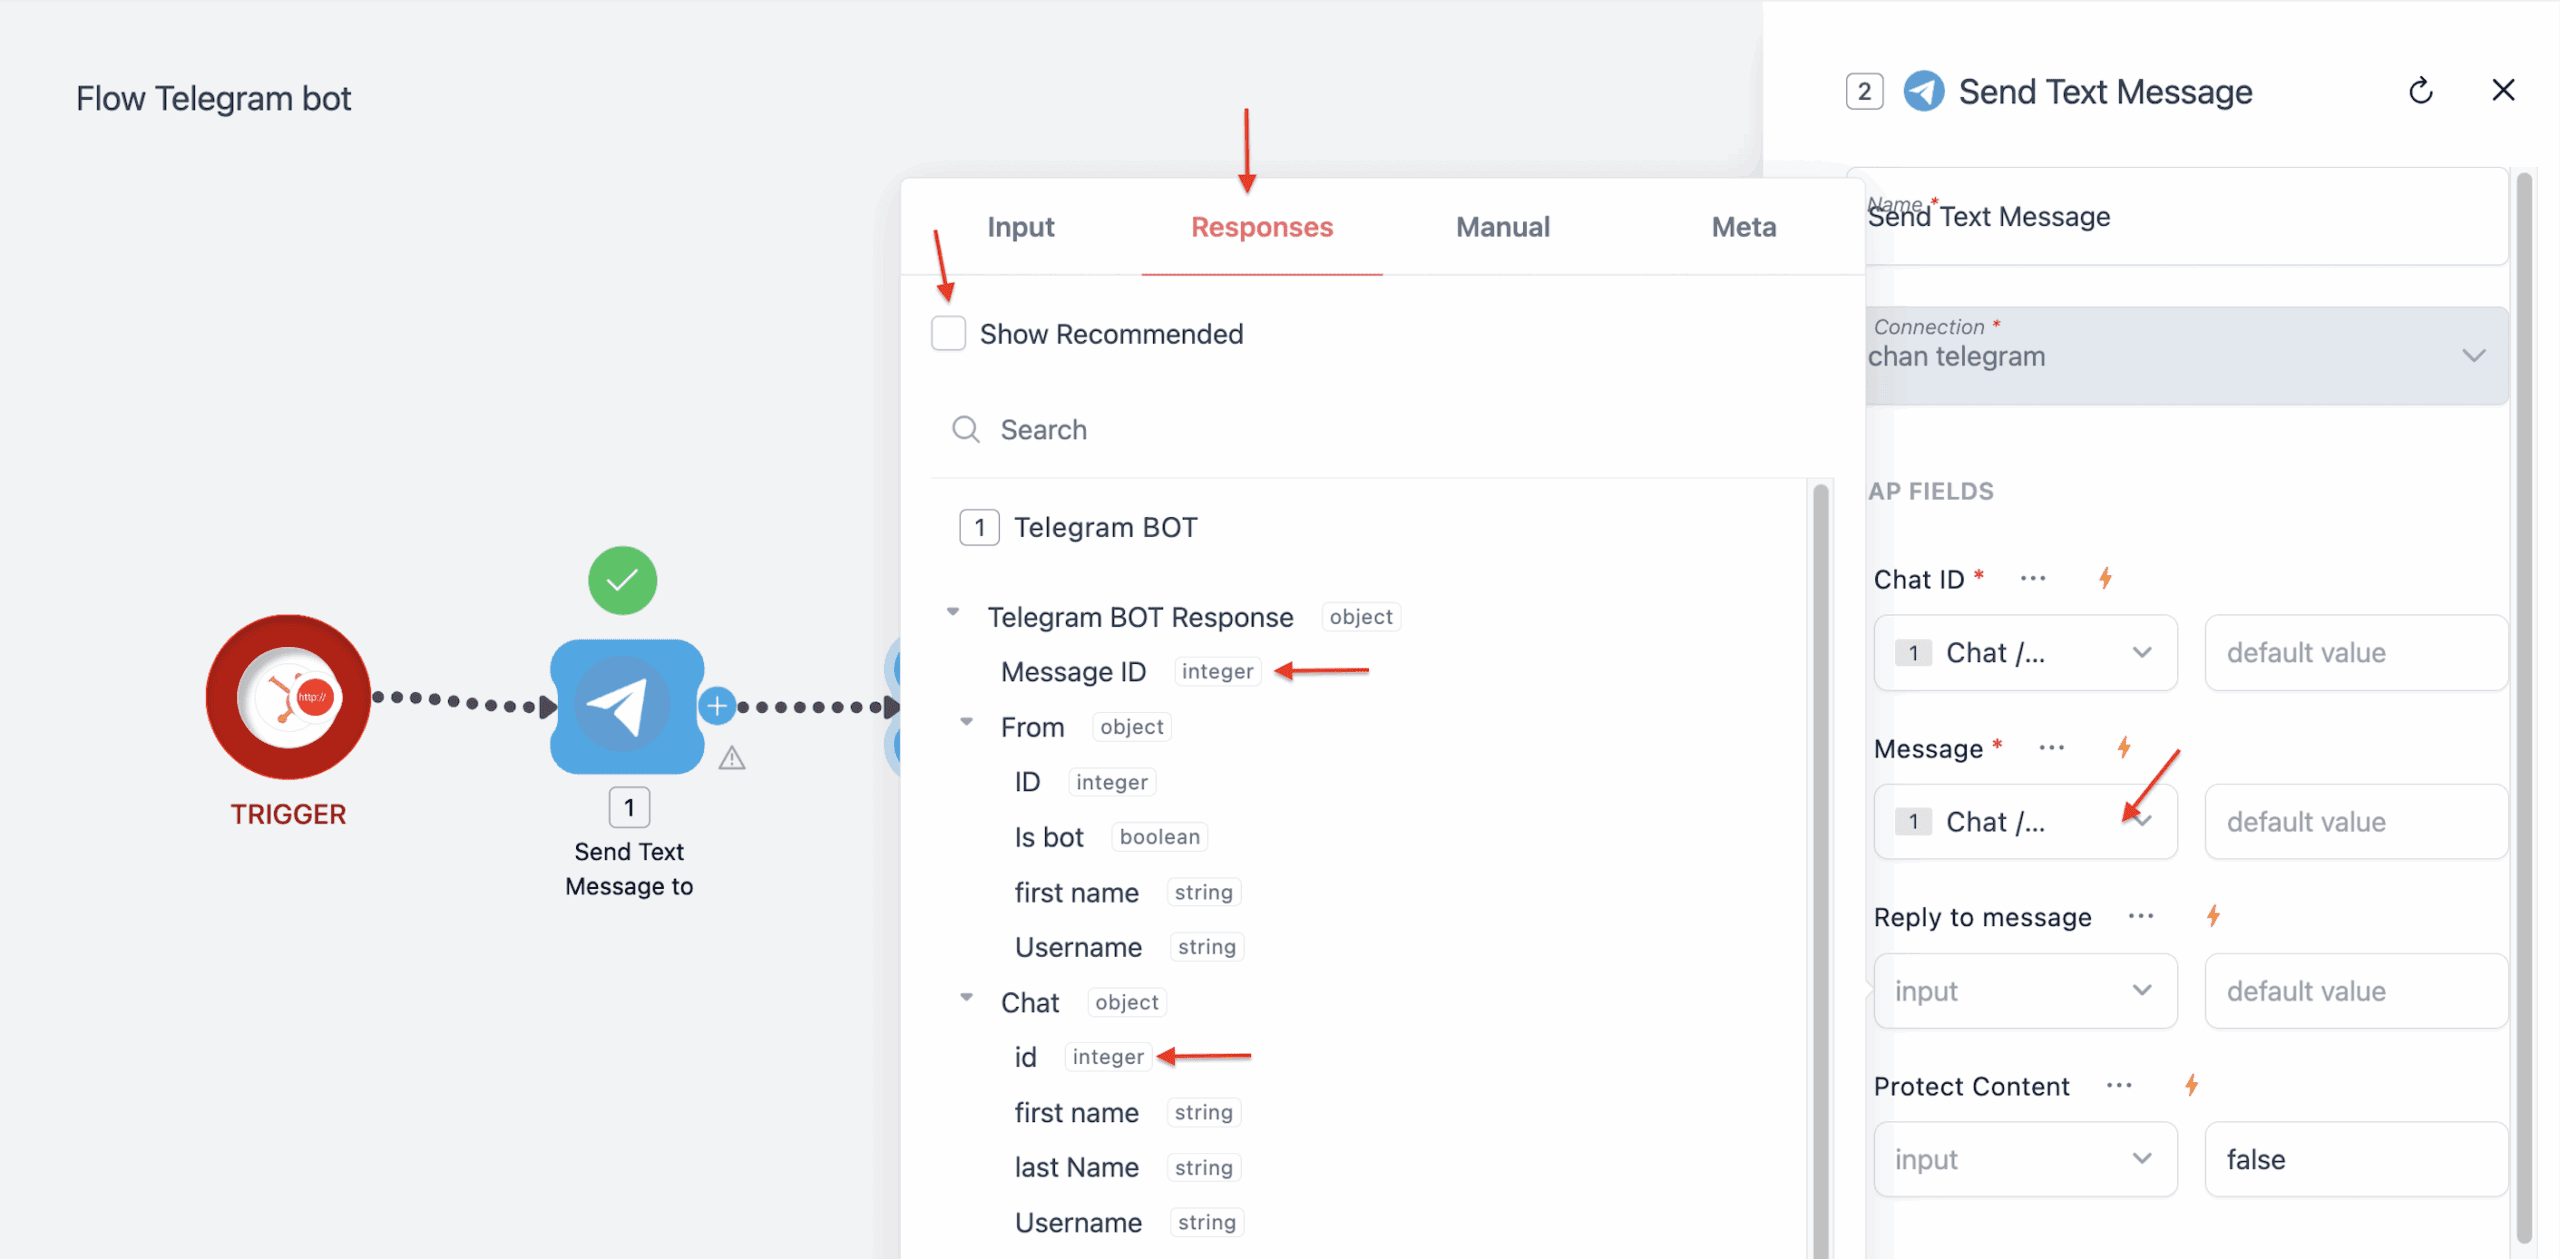This screenshot has height=1259, width=2560.
Task: Click lightning bolt next to Protect Content
Action: [x=2191, y=1085]
